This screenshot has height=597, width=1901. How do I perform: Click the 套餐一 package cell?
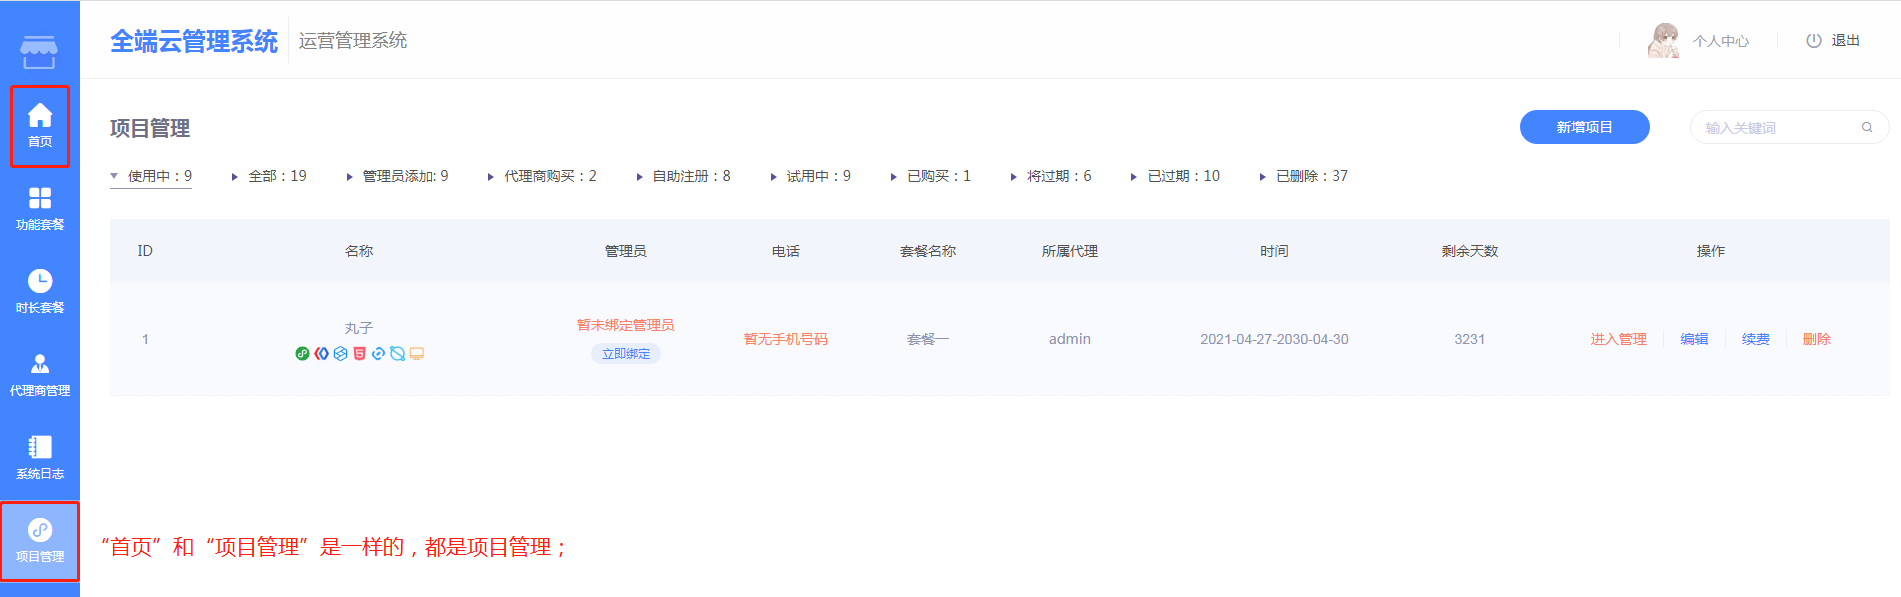(x=928, y=339)
